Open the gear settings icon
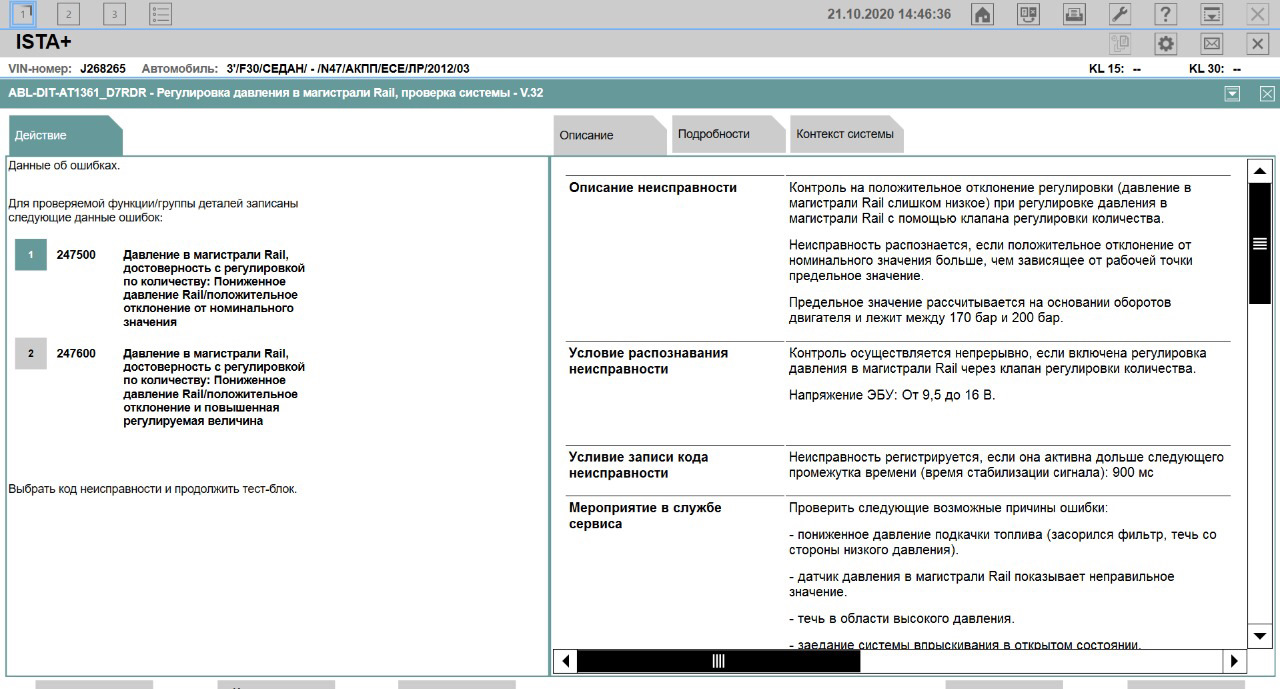Viewport: 1280px width, 689px height. pos(1166,44)
